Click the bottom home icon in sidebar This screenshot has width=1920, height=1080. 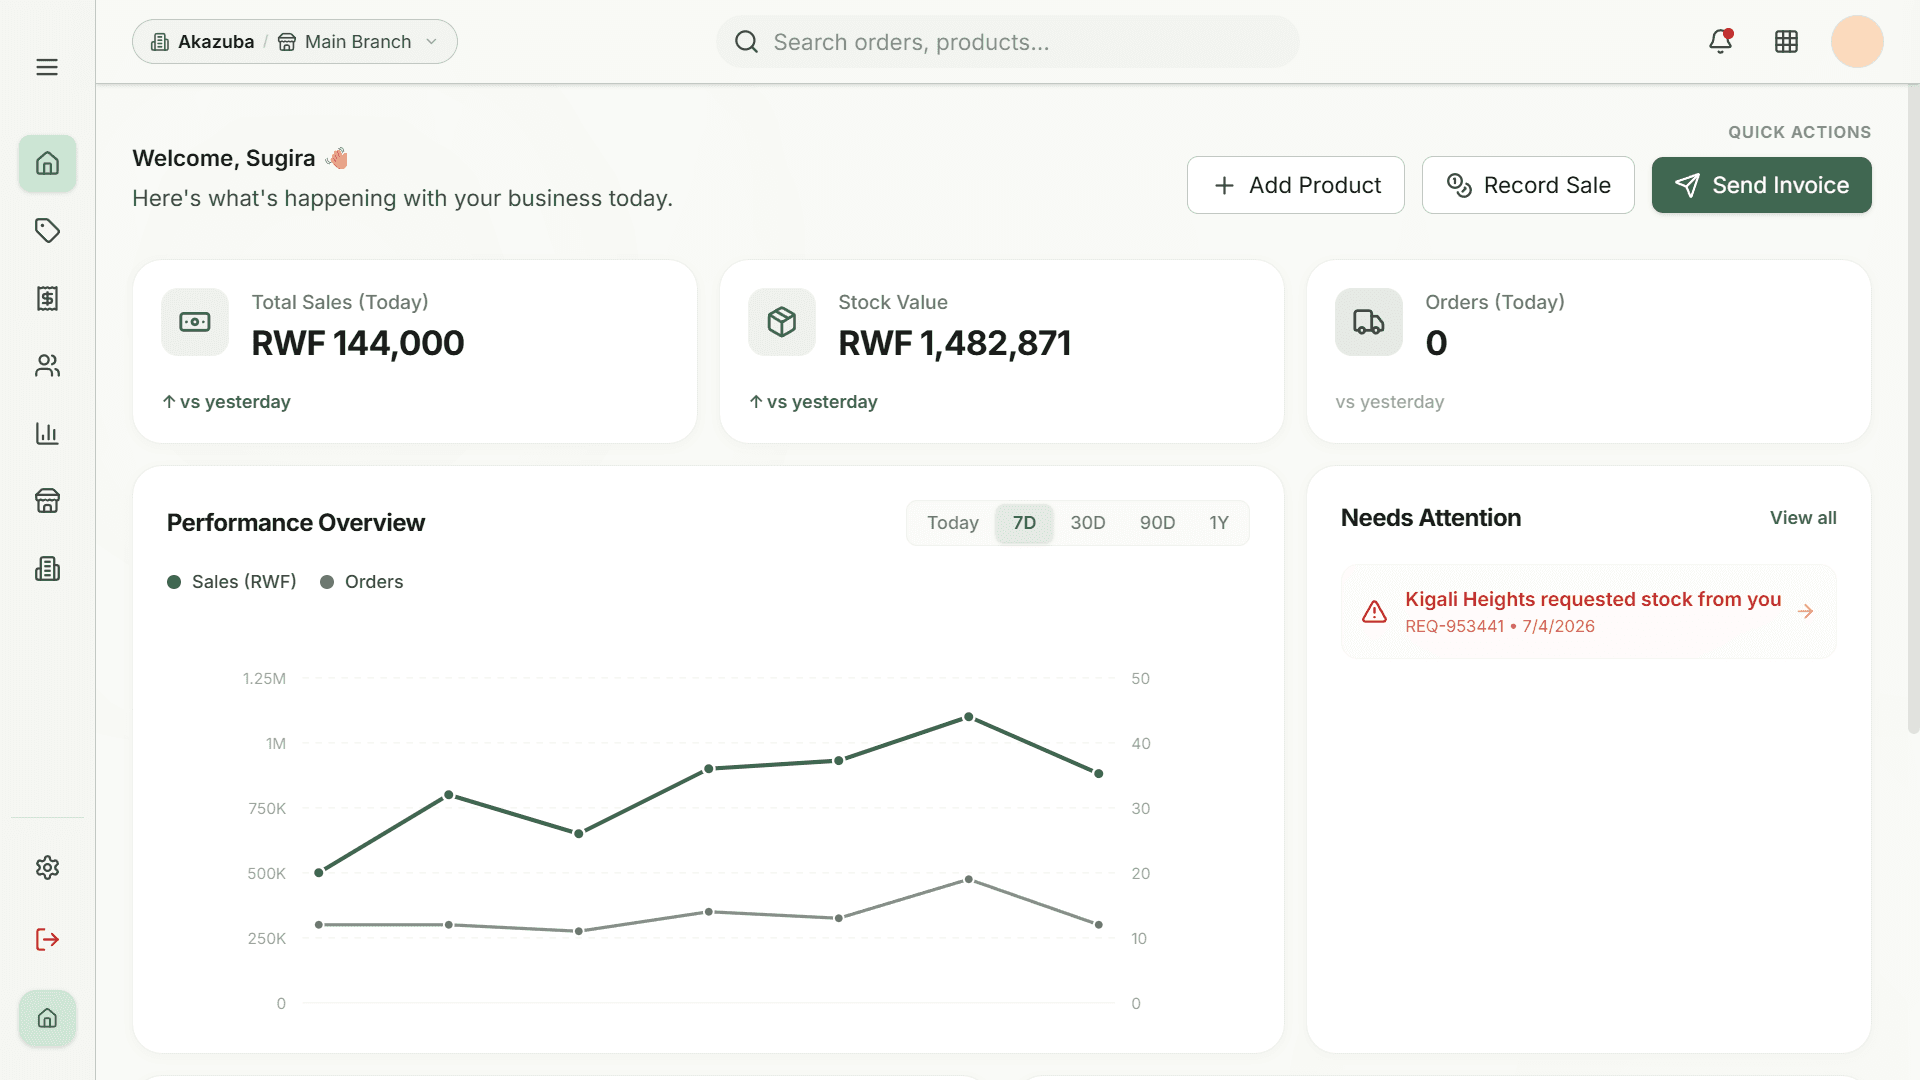pos(47,1018)
